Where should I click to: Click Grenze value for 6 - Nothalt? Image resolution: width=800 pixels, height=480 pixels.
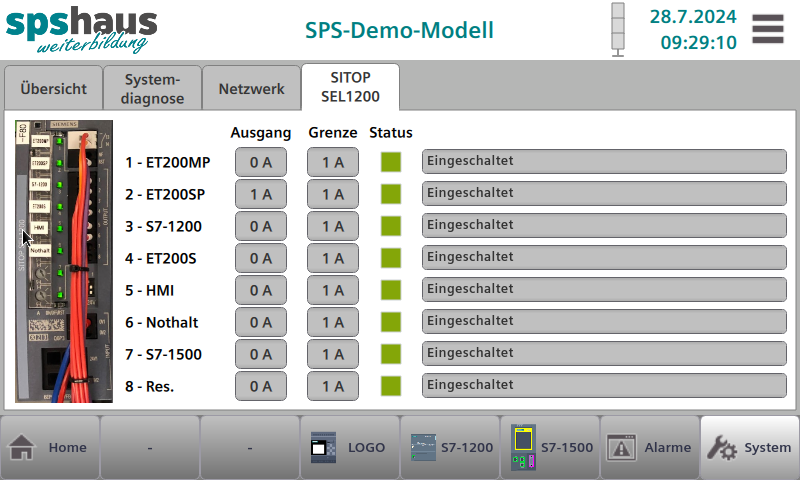click(x=333, y=322)
